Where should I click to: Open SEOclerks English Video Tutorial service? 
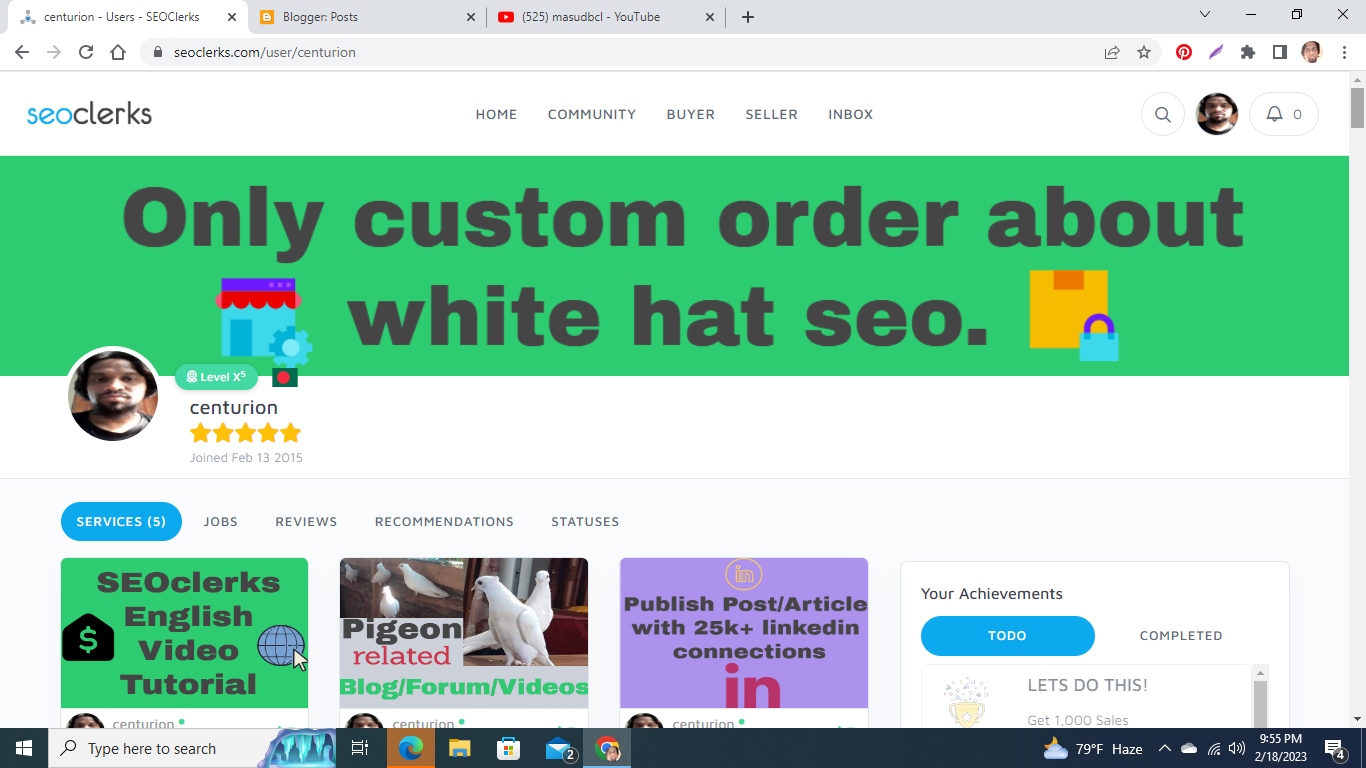(184, 633)
